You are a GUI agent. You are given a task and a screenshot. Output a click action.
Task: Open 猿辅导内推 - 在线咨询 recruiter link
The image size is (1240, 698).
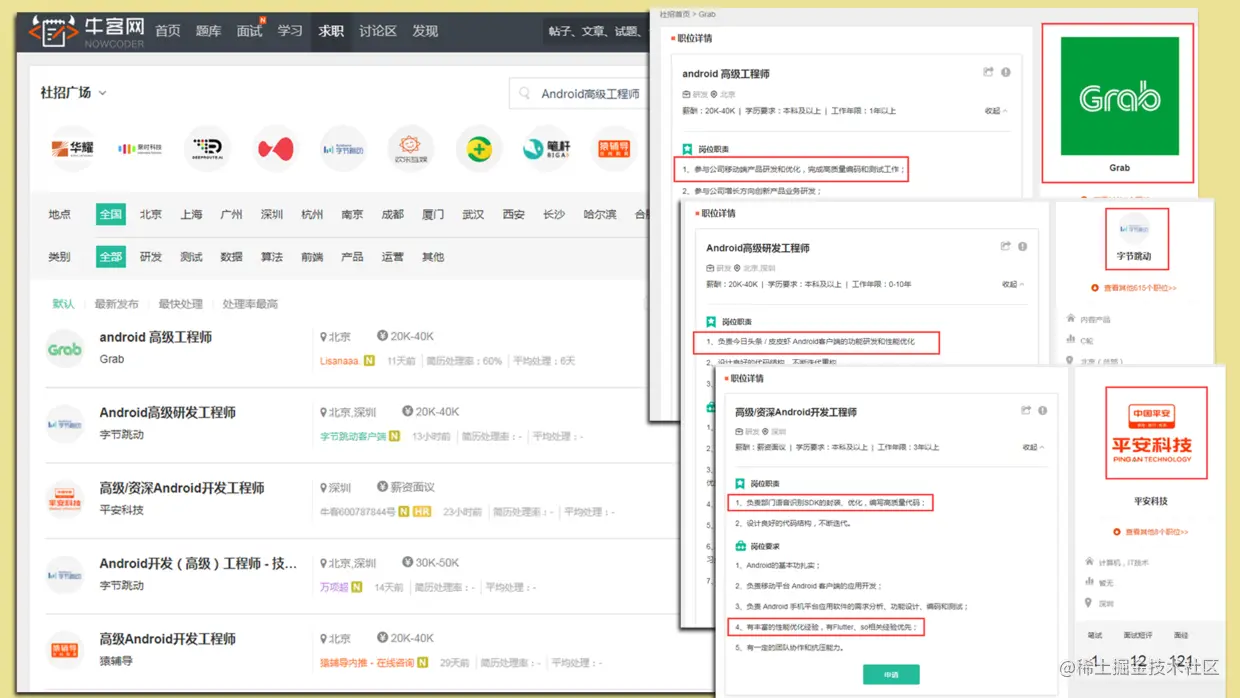[x=367, y=662]
